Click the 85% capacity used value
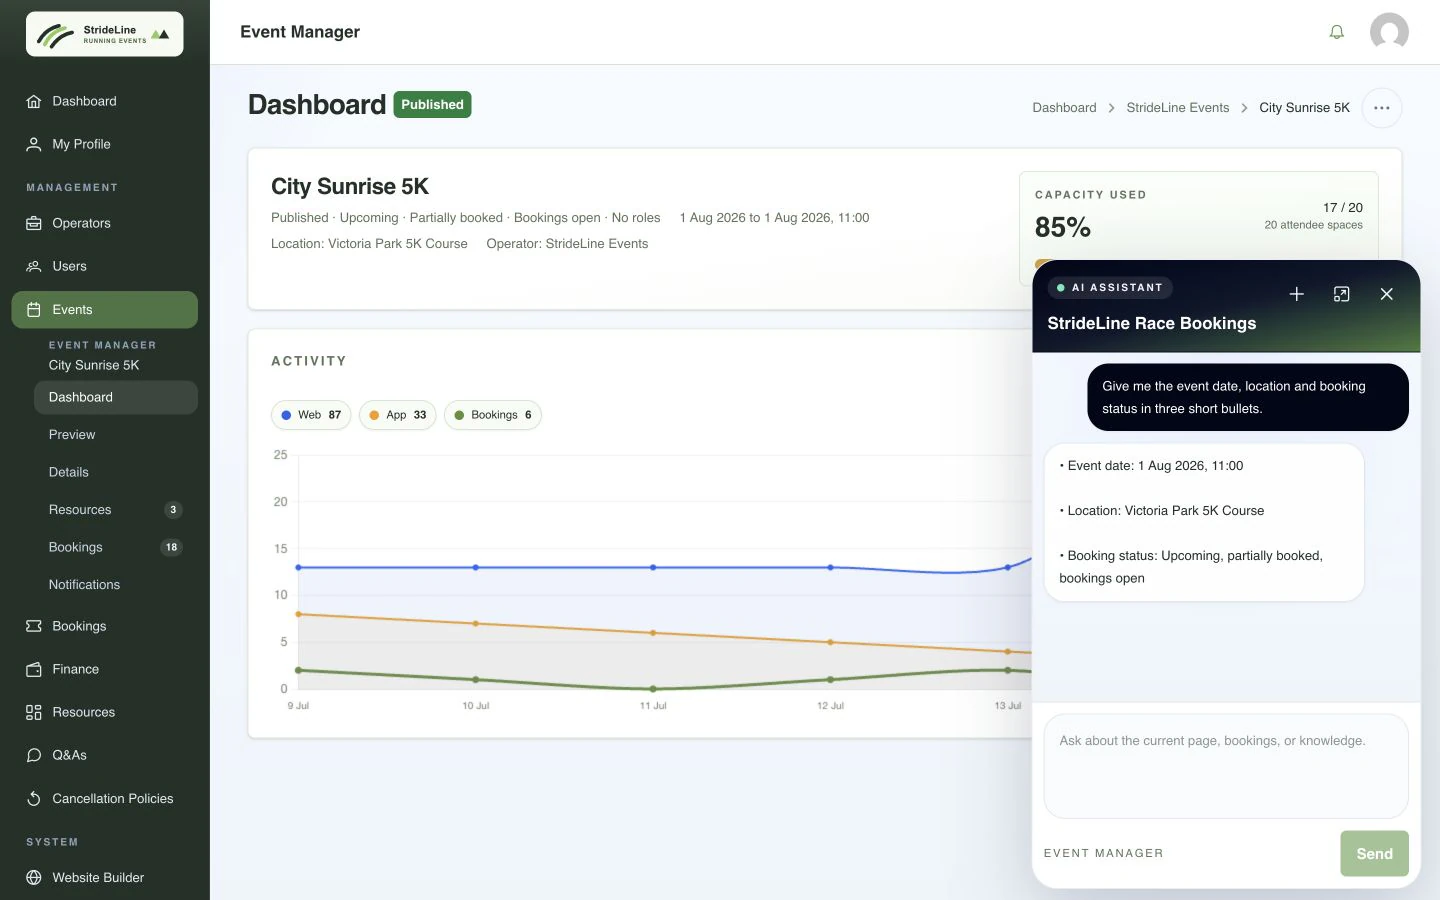Viewport: 1440px width, 900px height. click(x=1063, y=227)
